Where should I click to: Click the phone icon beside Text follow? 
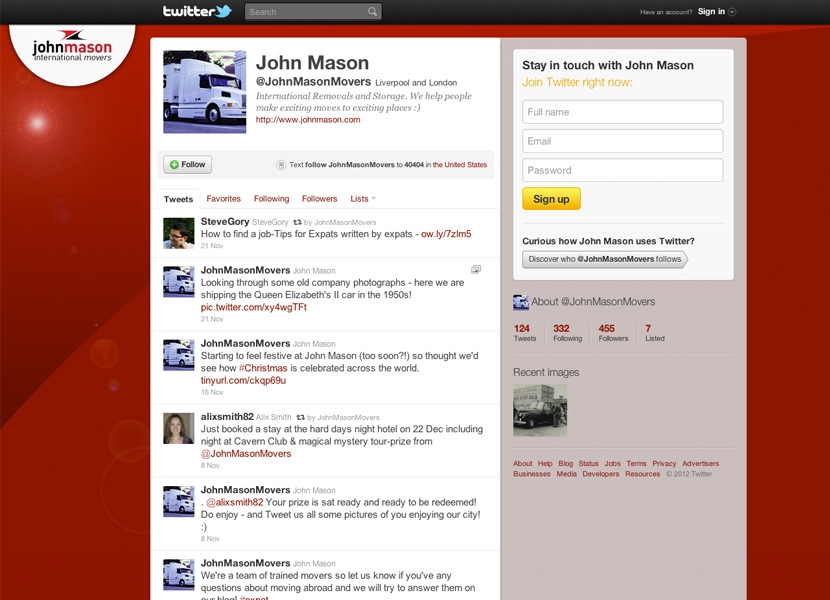tap(281, 165)
